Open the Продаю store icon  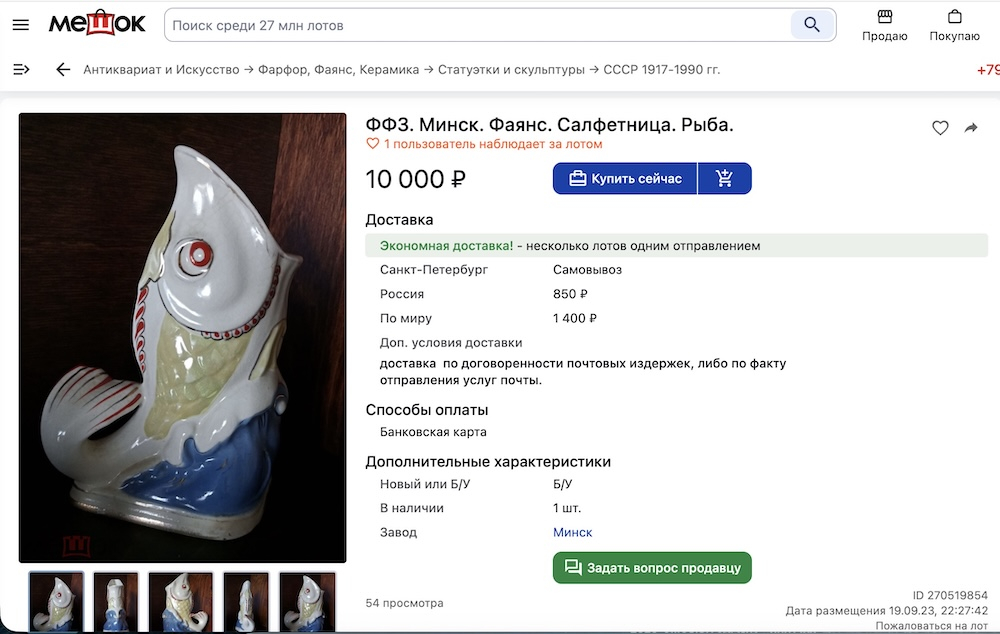(884, 25)
